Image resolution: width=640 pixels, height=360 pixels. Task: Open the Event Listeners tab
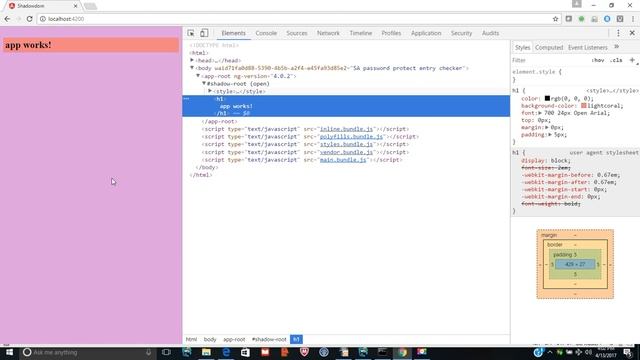[x=588, y=47]
